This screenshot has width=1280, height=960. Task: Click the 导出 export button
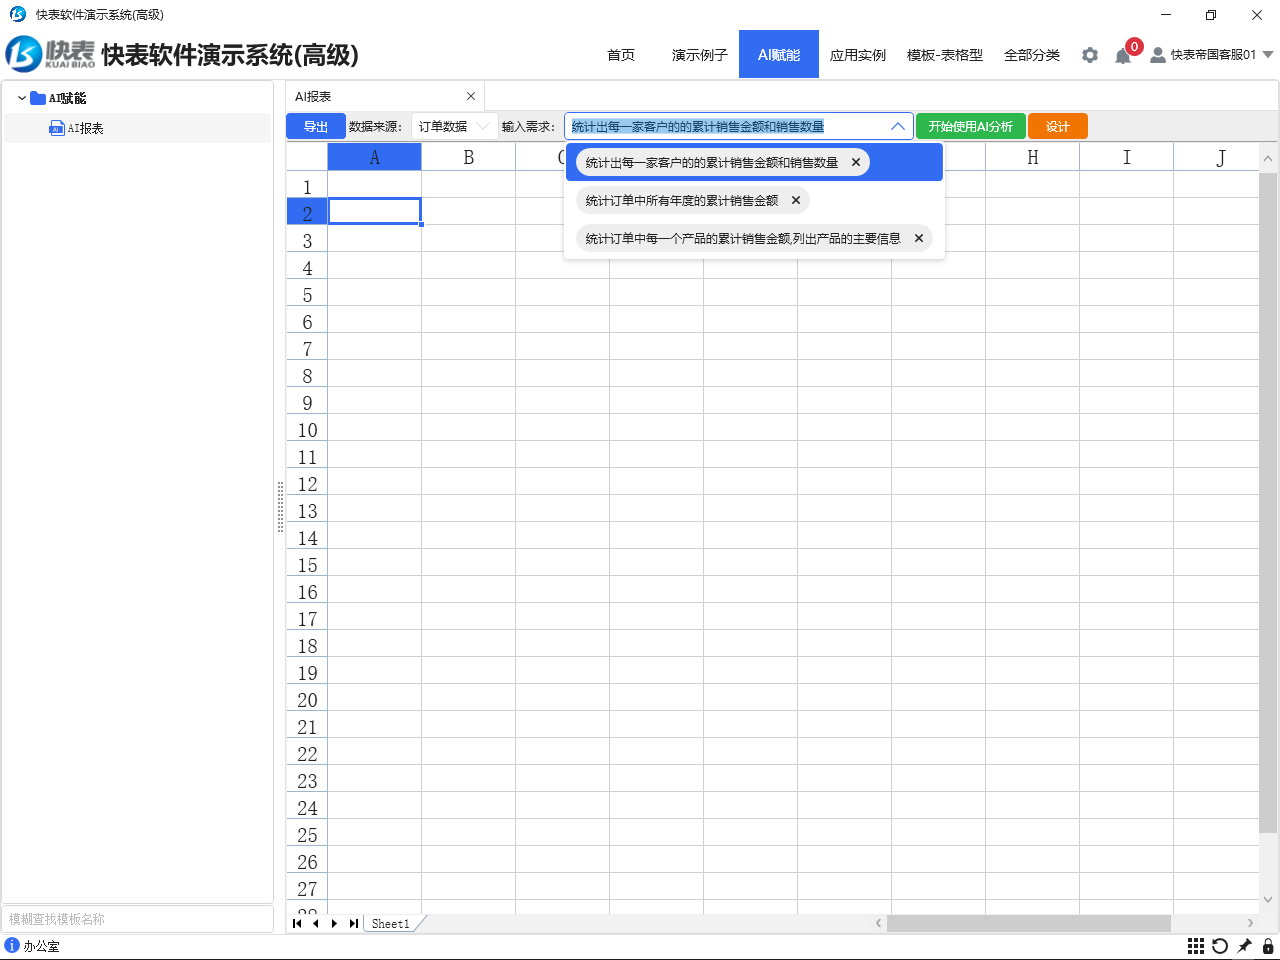pos(316,126)
